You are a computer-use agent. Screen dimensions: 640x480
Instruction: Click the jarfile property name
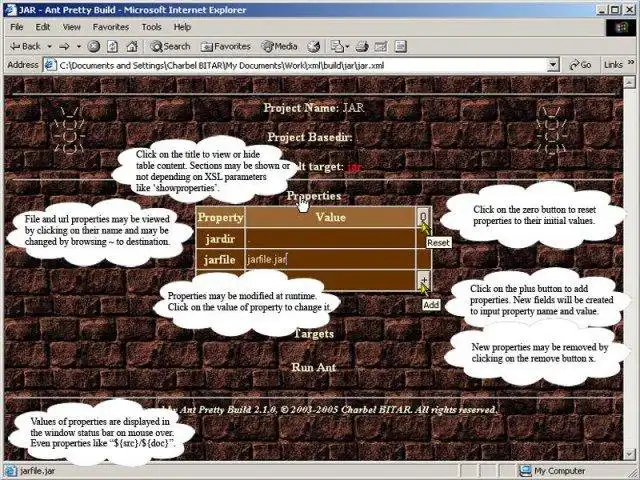pyautogui.click(x=220, y=260)
